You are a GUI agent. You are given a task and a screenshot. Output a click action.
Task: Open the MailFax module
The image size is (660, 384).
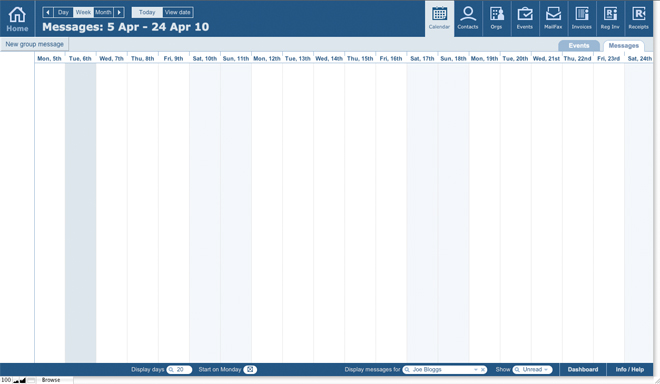(553, 19)
